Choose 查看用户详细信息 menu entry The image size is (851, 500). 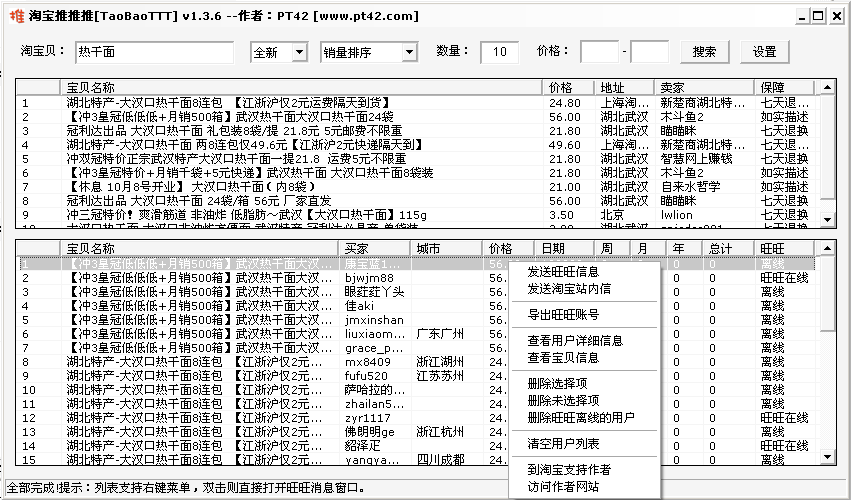tap(575, 340)
